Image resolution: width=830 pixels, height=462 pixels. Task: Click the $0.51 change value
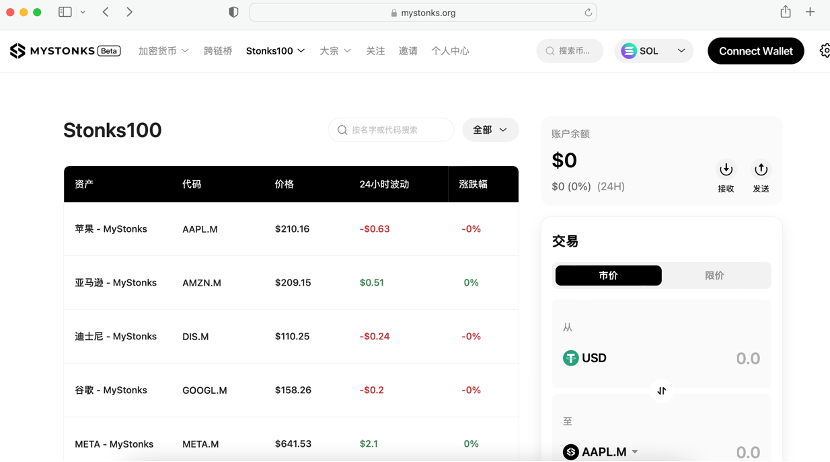[x=372, y=283]
